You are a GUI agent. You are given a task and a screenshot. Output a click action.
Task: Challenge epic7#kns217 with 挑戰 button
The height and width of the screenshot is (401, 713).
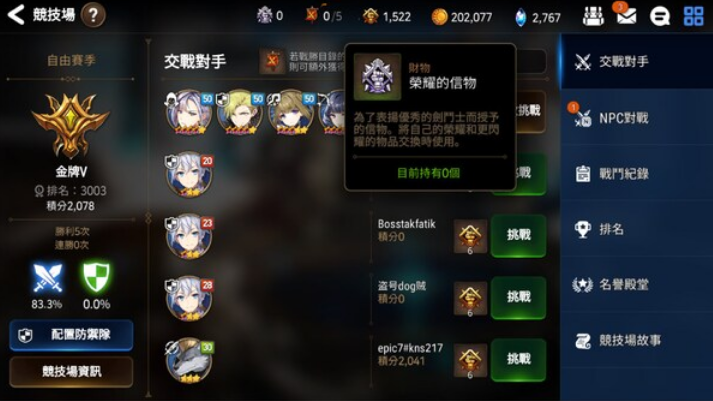click(x=518, y=359)
